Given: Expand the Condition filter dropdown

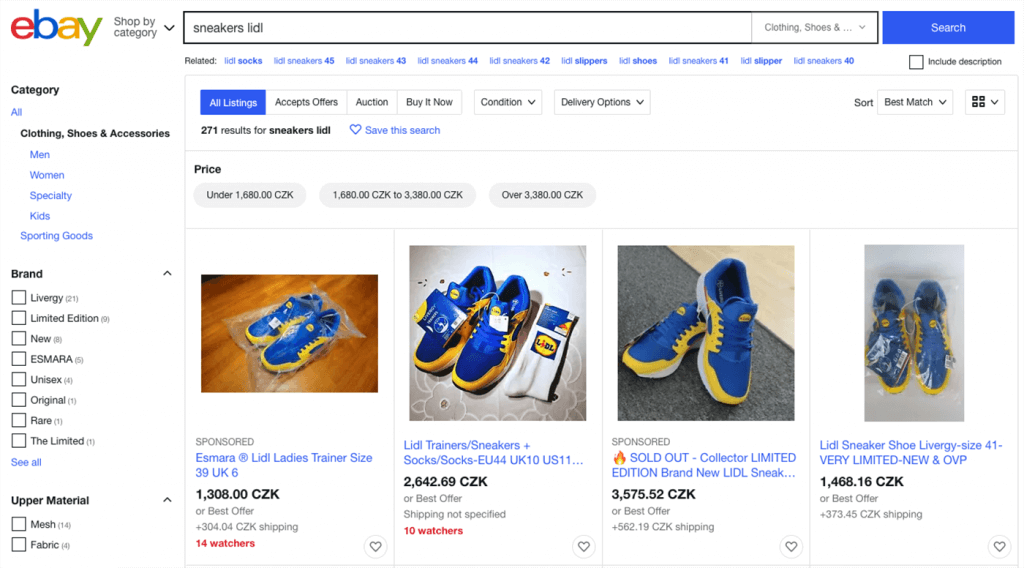Looking at the screenshot, I should (508, 102).
